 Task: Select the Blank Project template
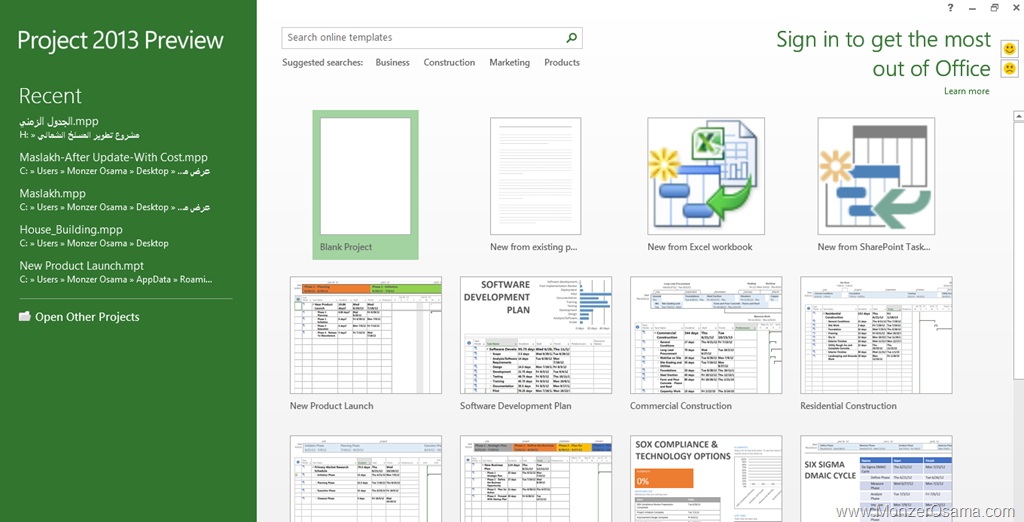coord(365,176)
